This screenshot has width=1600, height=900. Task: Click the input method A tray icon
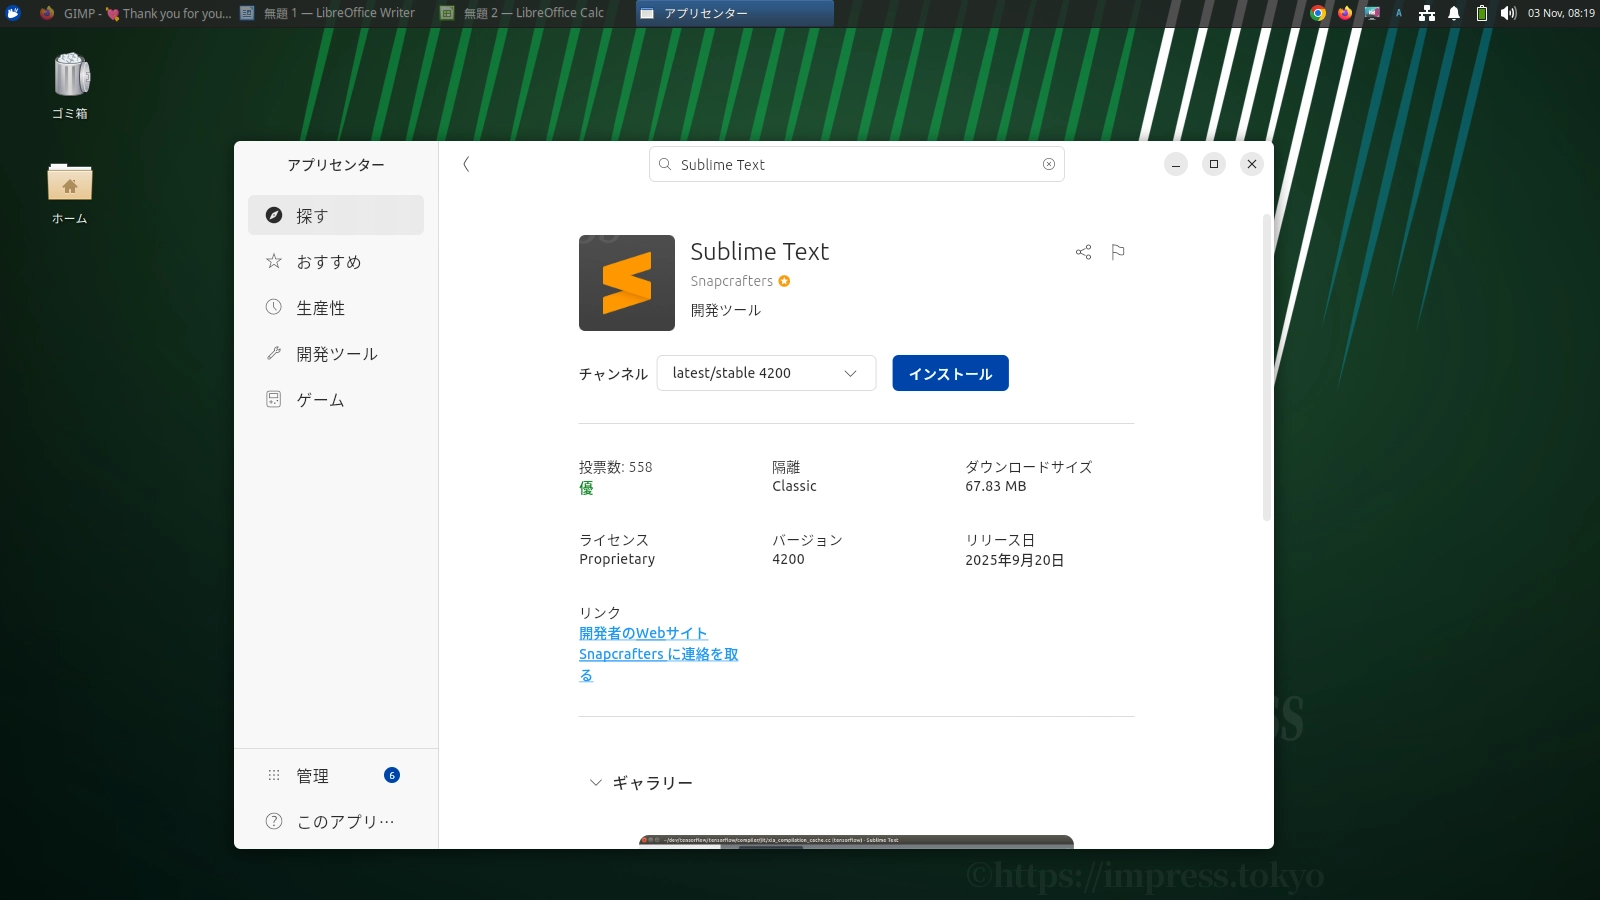point(1399,13)
